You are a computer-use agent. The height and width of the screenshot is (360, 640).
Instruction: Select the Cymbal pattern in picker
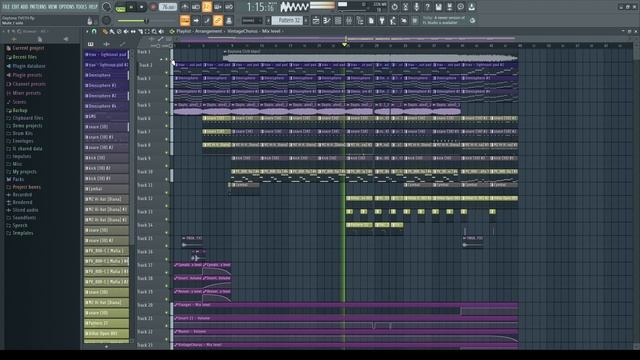106,189
